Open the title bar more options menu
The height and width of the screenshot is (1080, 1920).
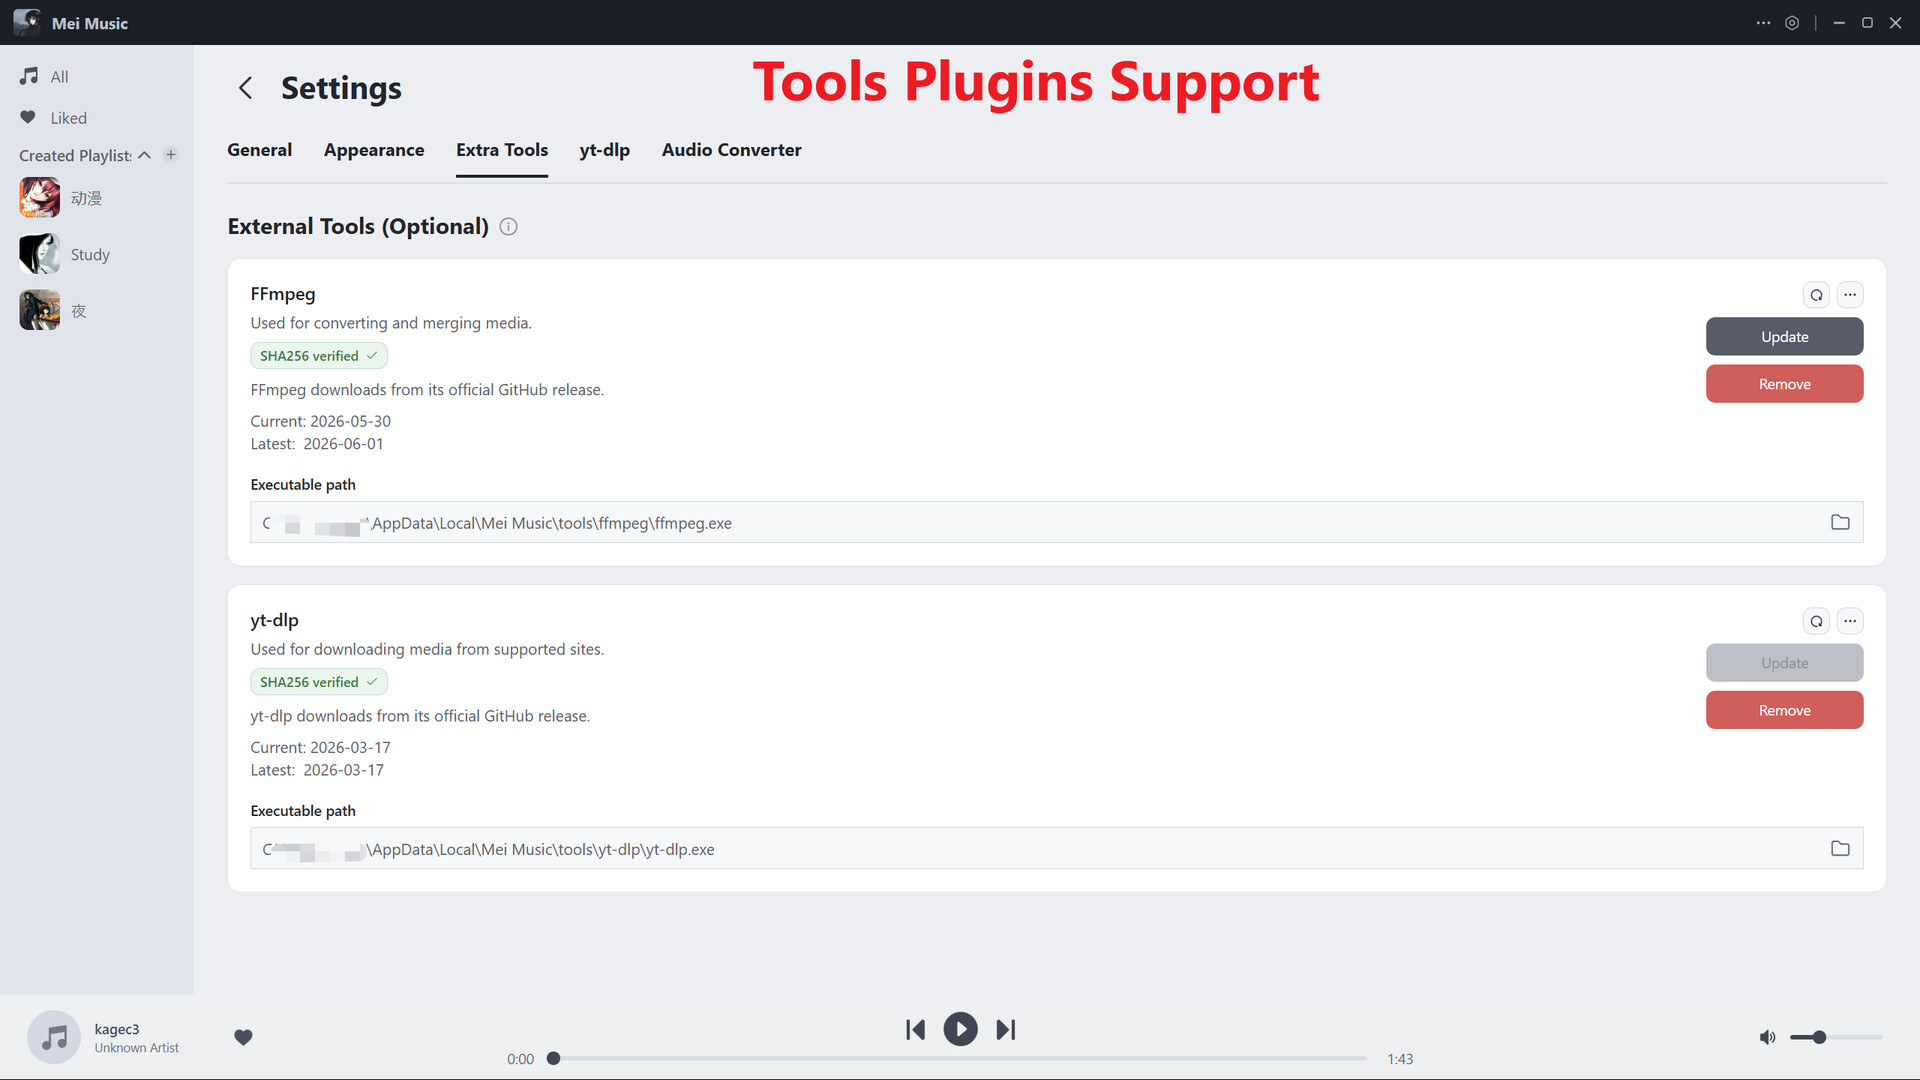point(1763,22)
